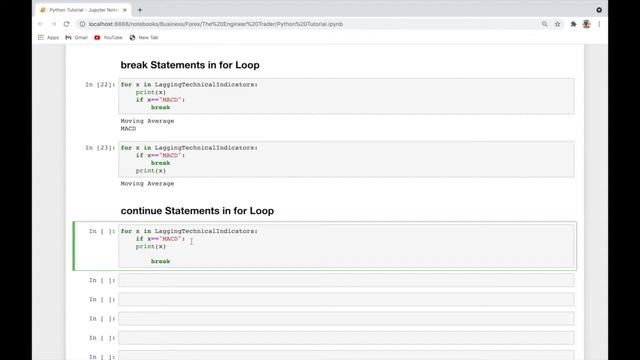Click the third empty code cell

point(346,318)
